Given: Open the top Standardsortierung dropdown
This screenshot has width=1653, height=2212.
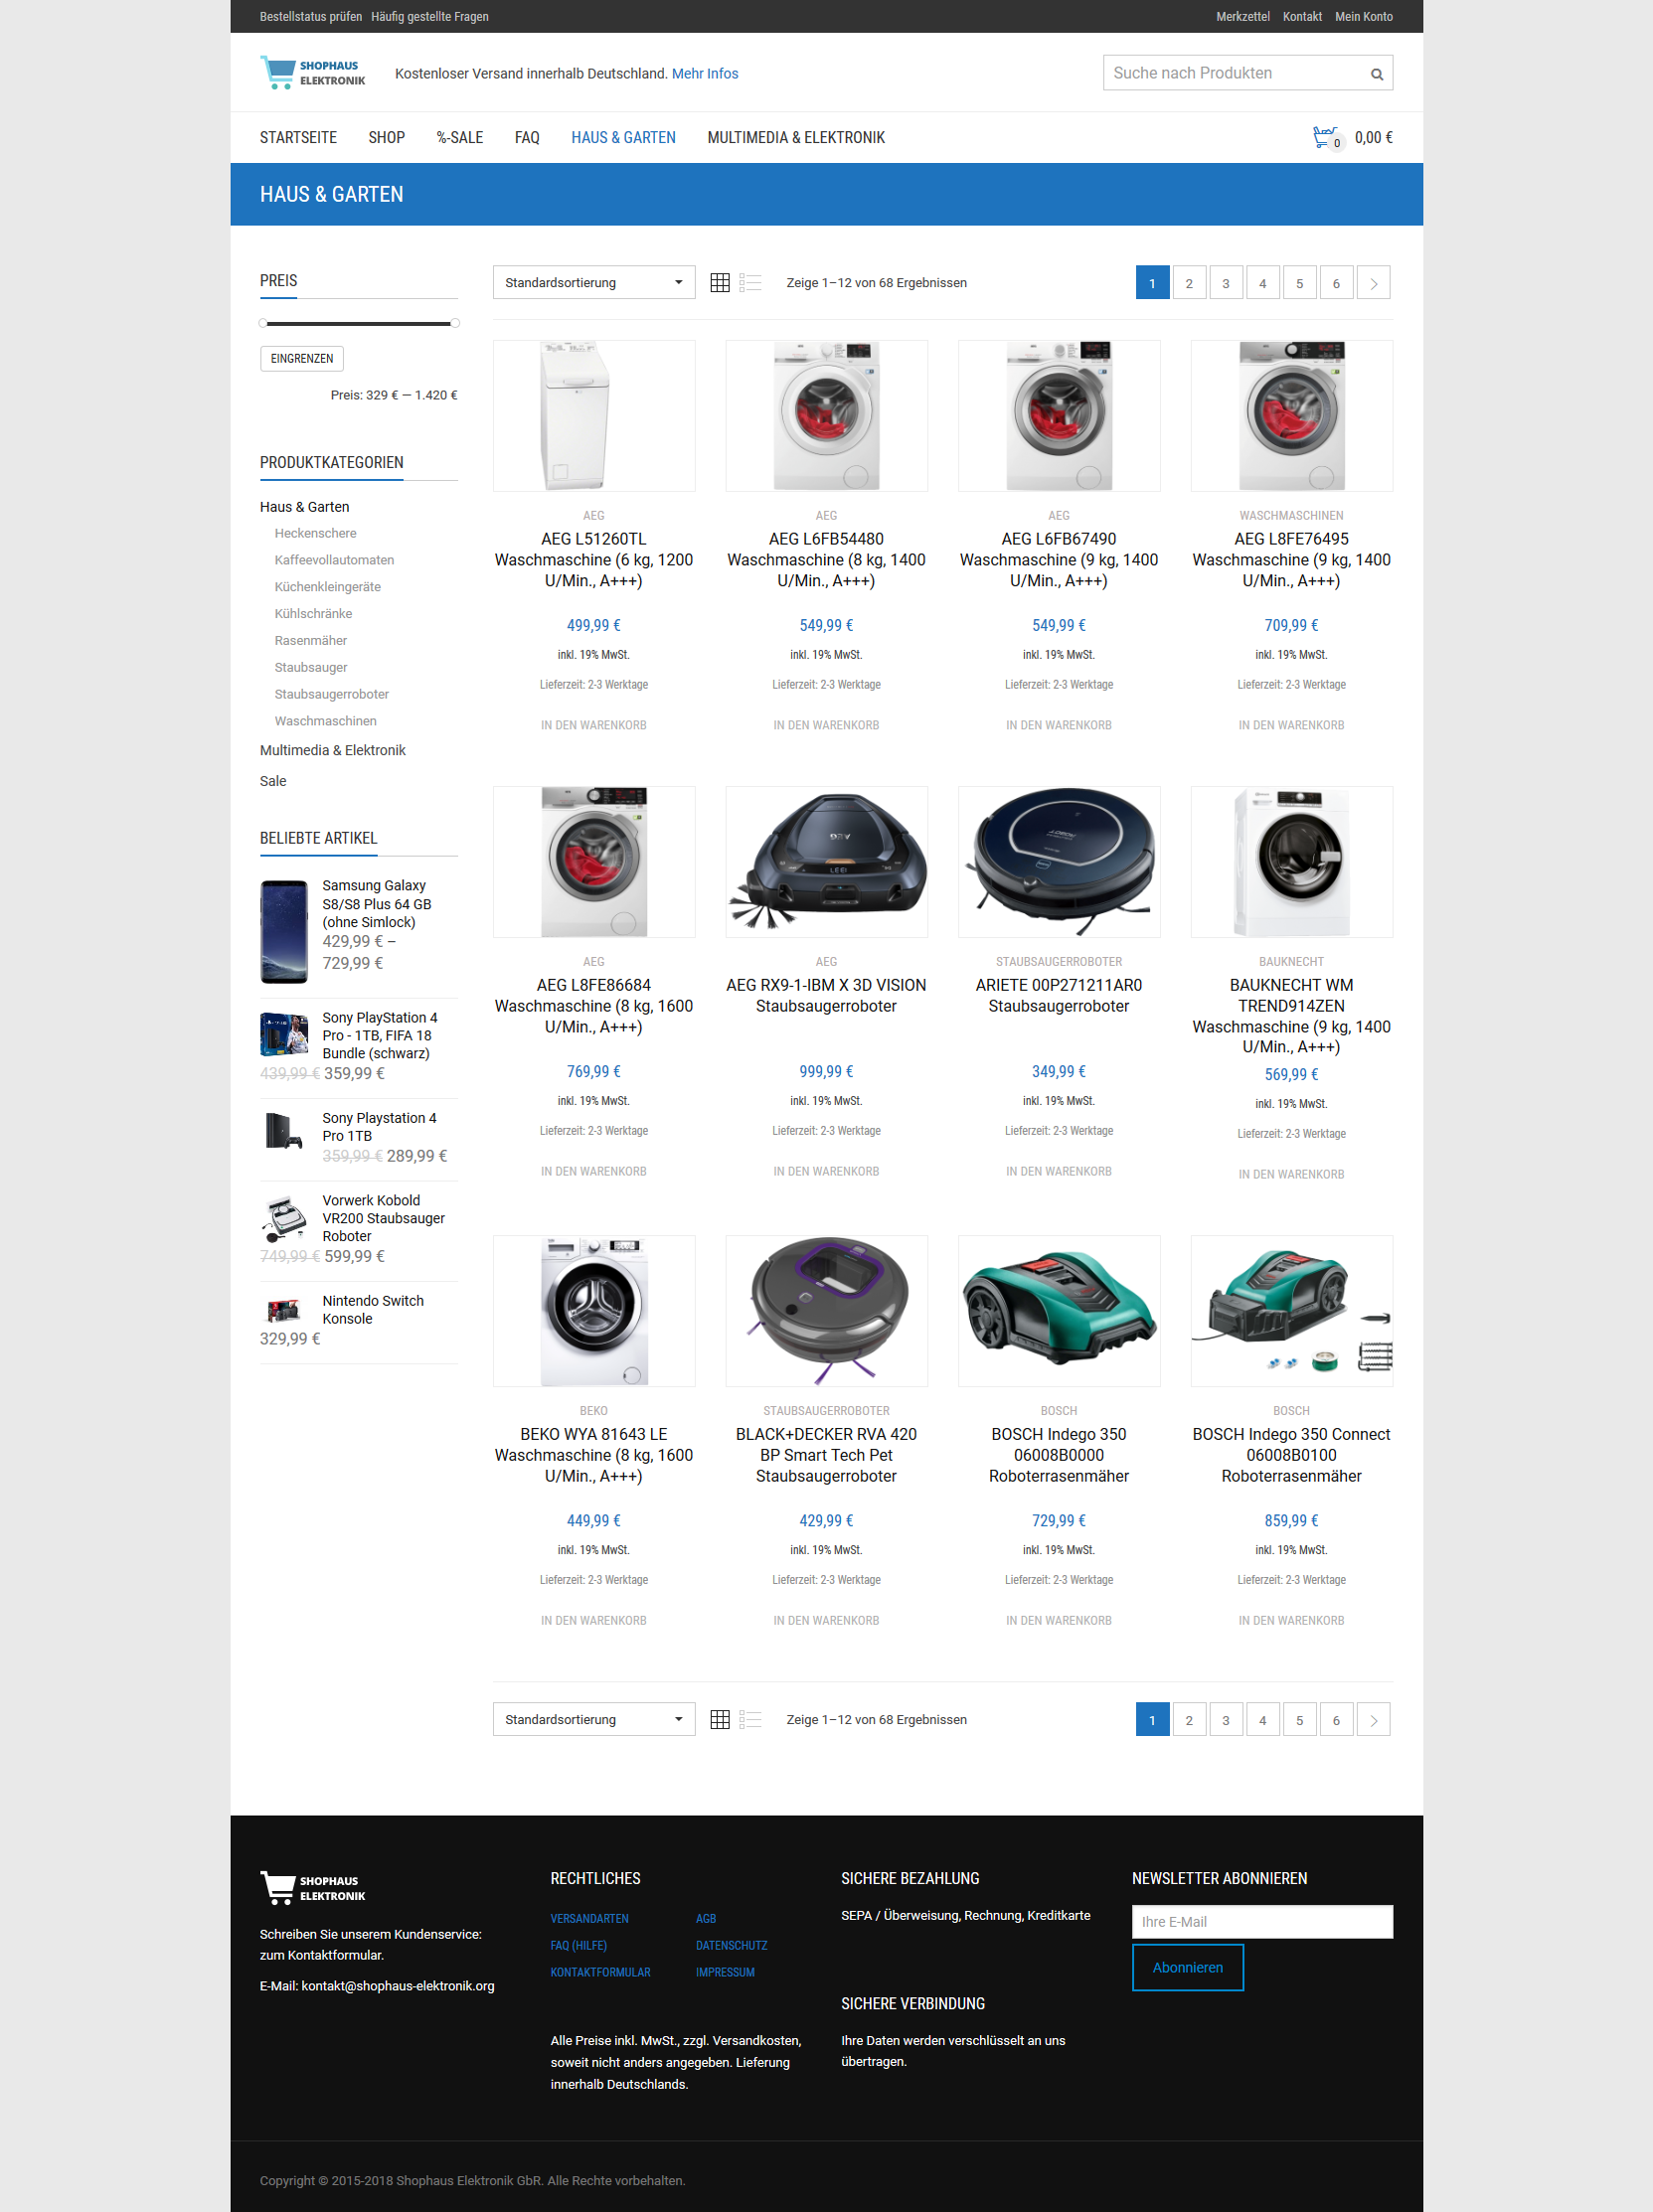Looking at the screenshot, I should click(x=594, y=283).
